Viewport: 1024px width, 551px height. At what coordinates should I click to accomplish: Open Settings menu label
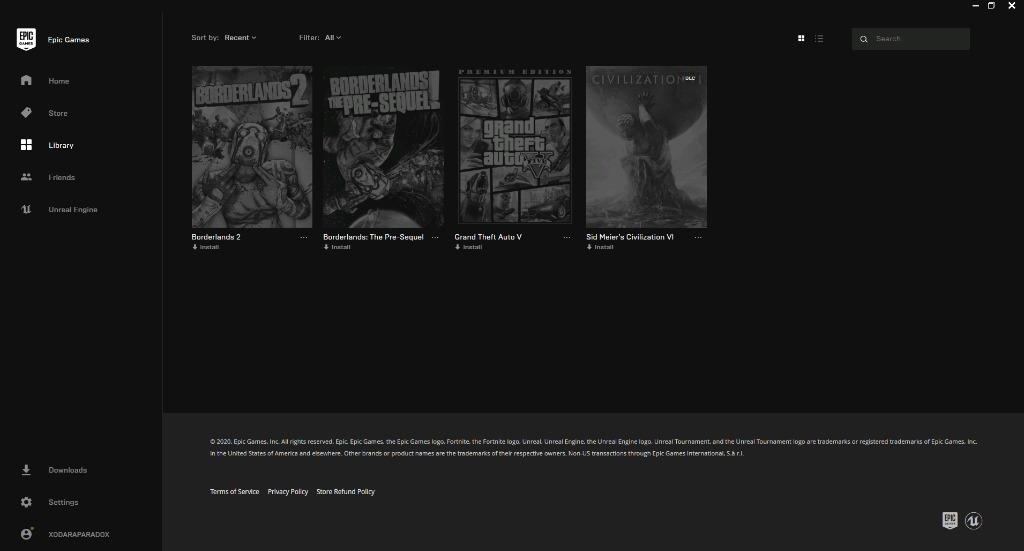pyautogui.click(x=63, y=502)
